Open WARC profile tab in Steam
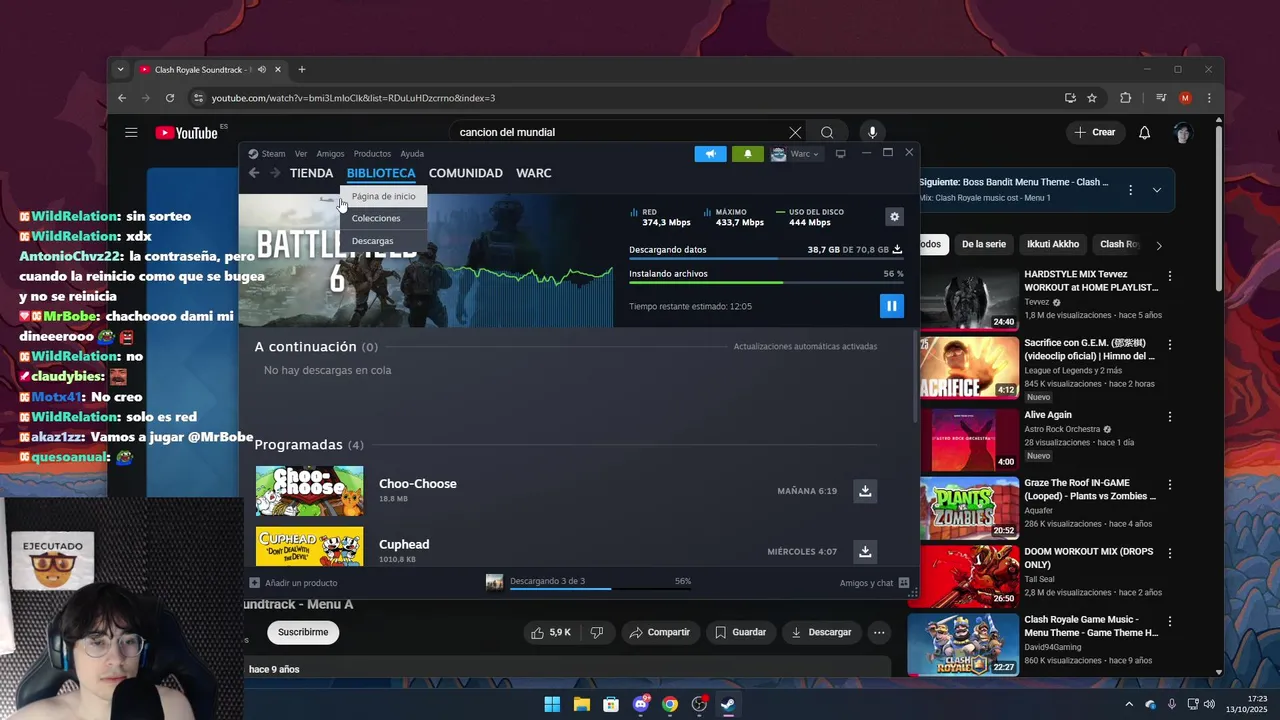 [534, 173]
